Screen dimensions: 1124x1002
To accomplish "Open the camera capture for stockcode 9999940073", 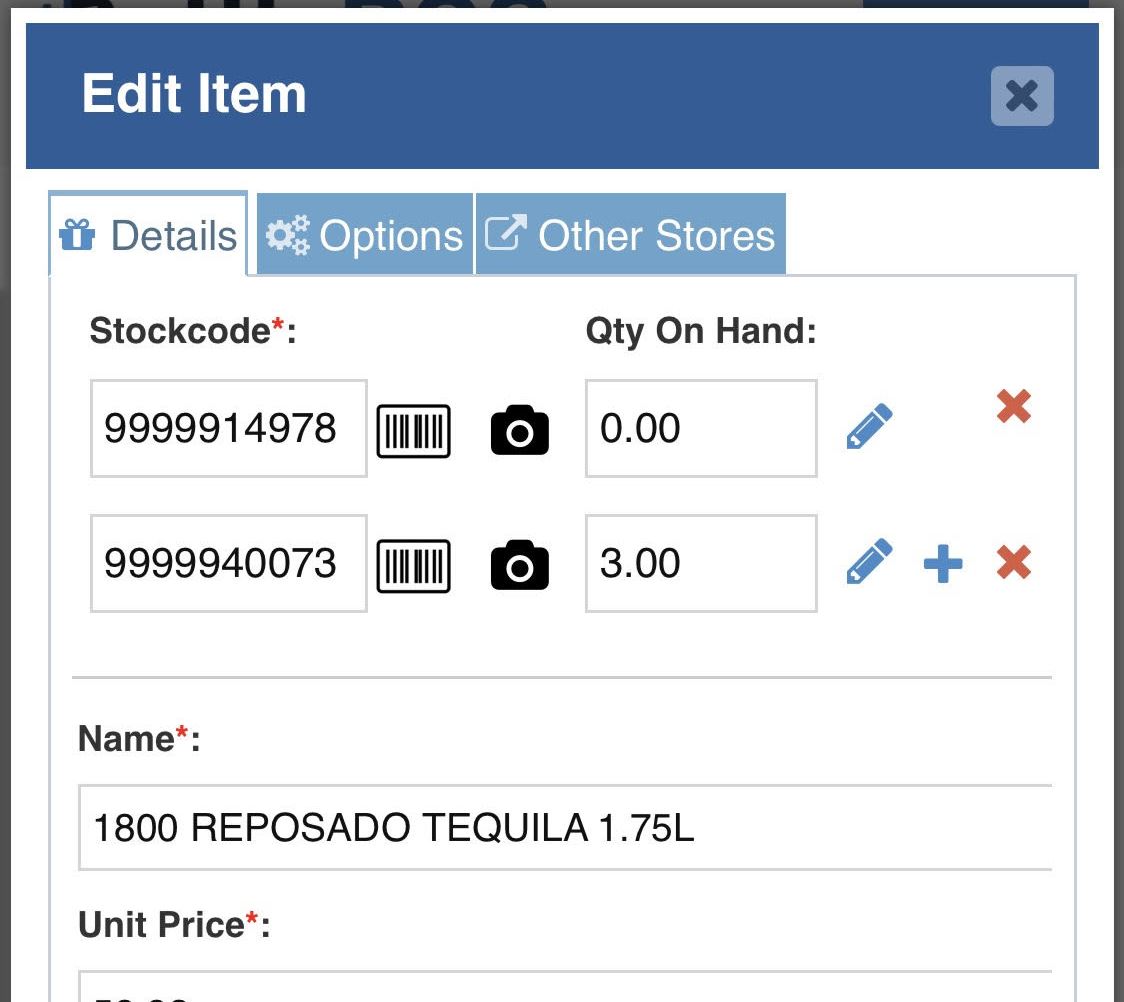I will pos(520,564).
